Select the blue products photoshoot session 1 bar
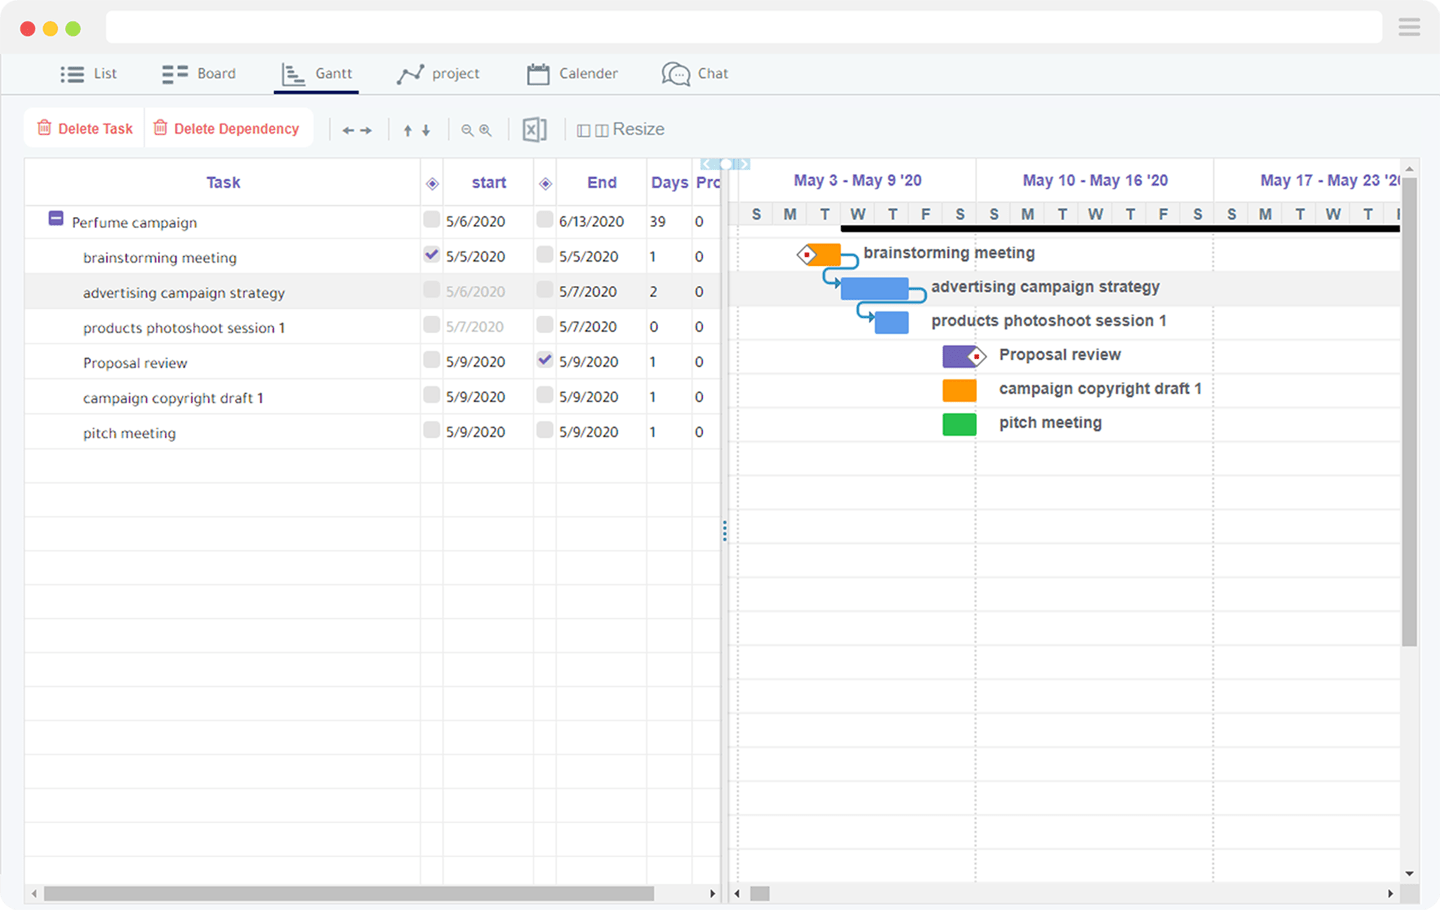 pyautogui.click(x=892, y=322)
